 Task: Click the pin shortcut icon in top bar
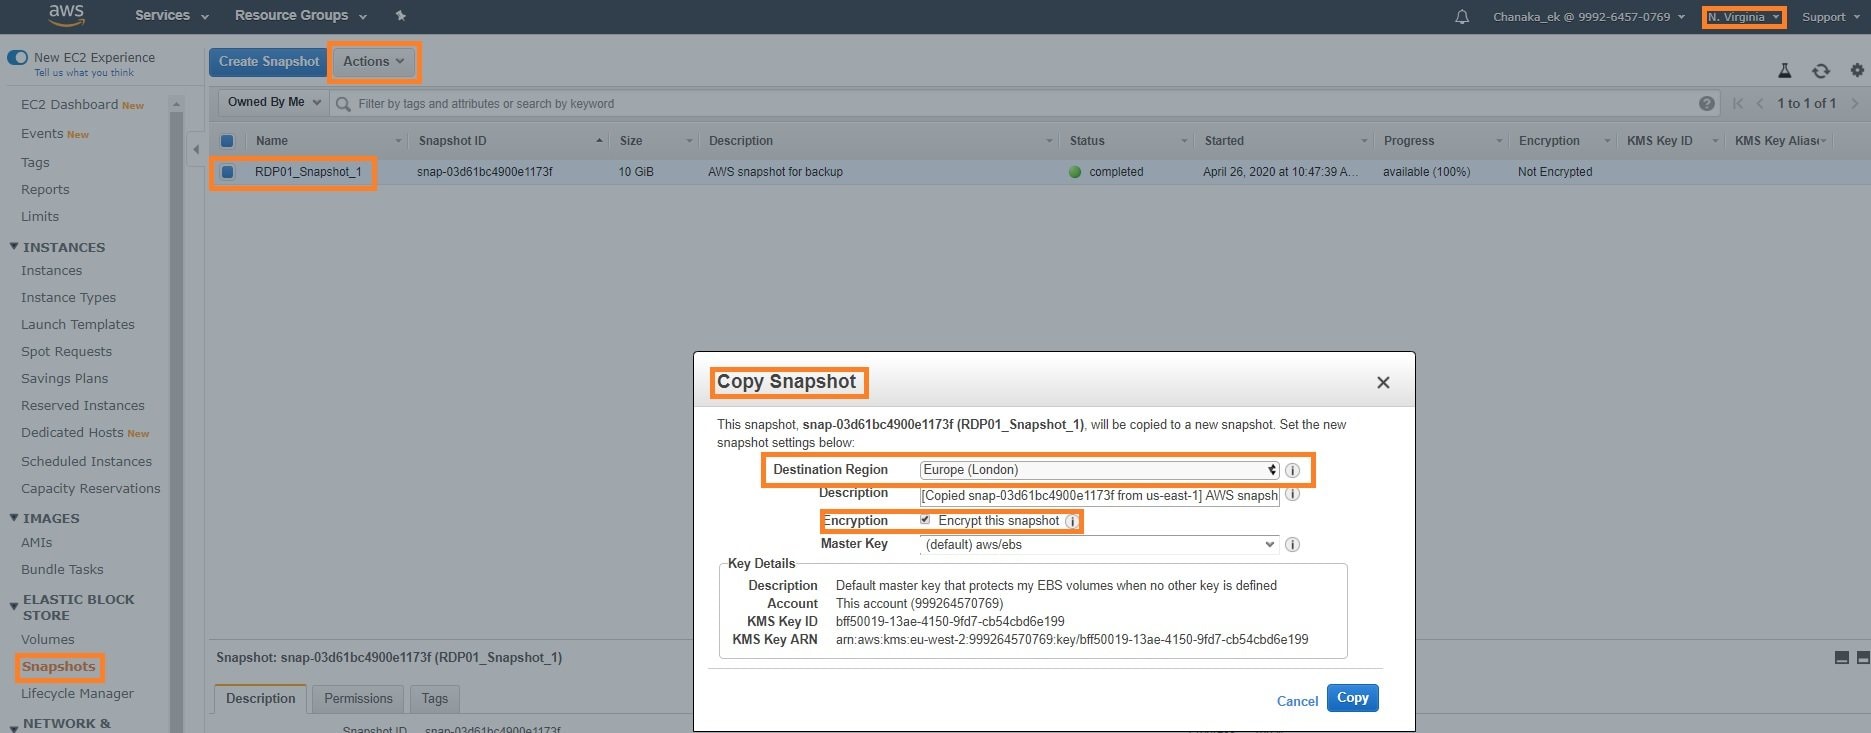click(x=401, y=16)
